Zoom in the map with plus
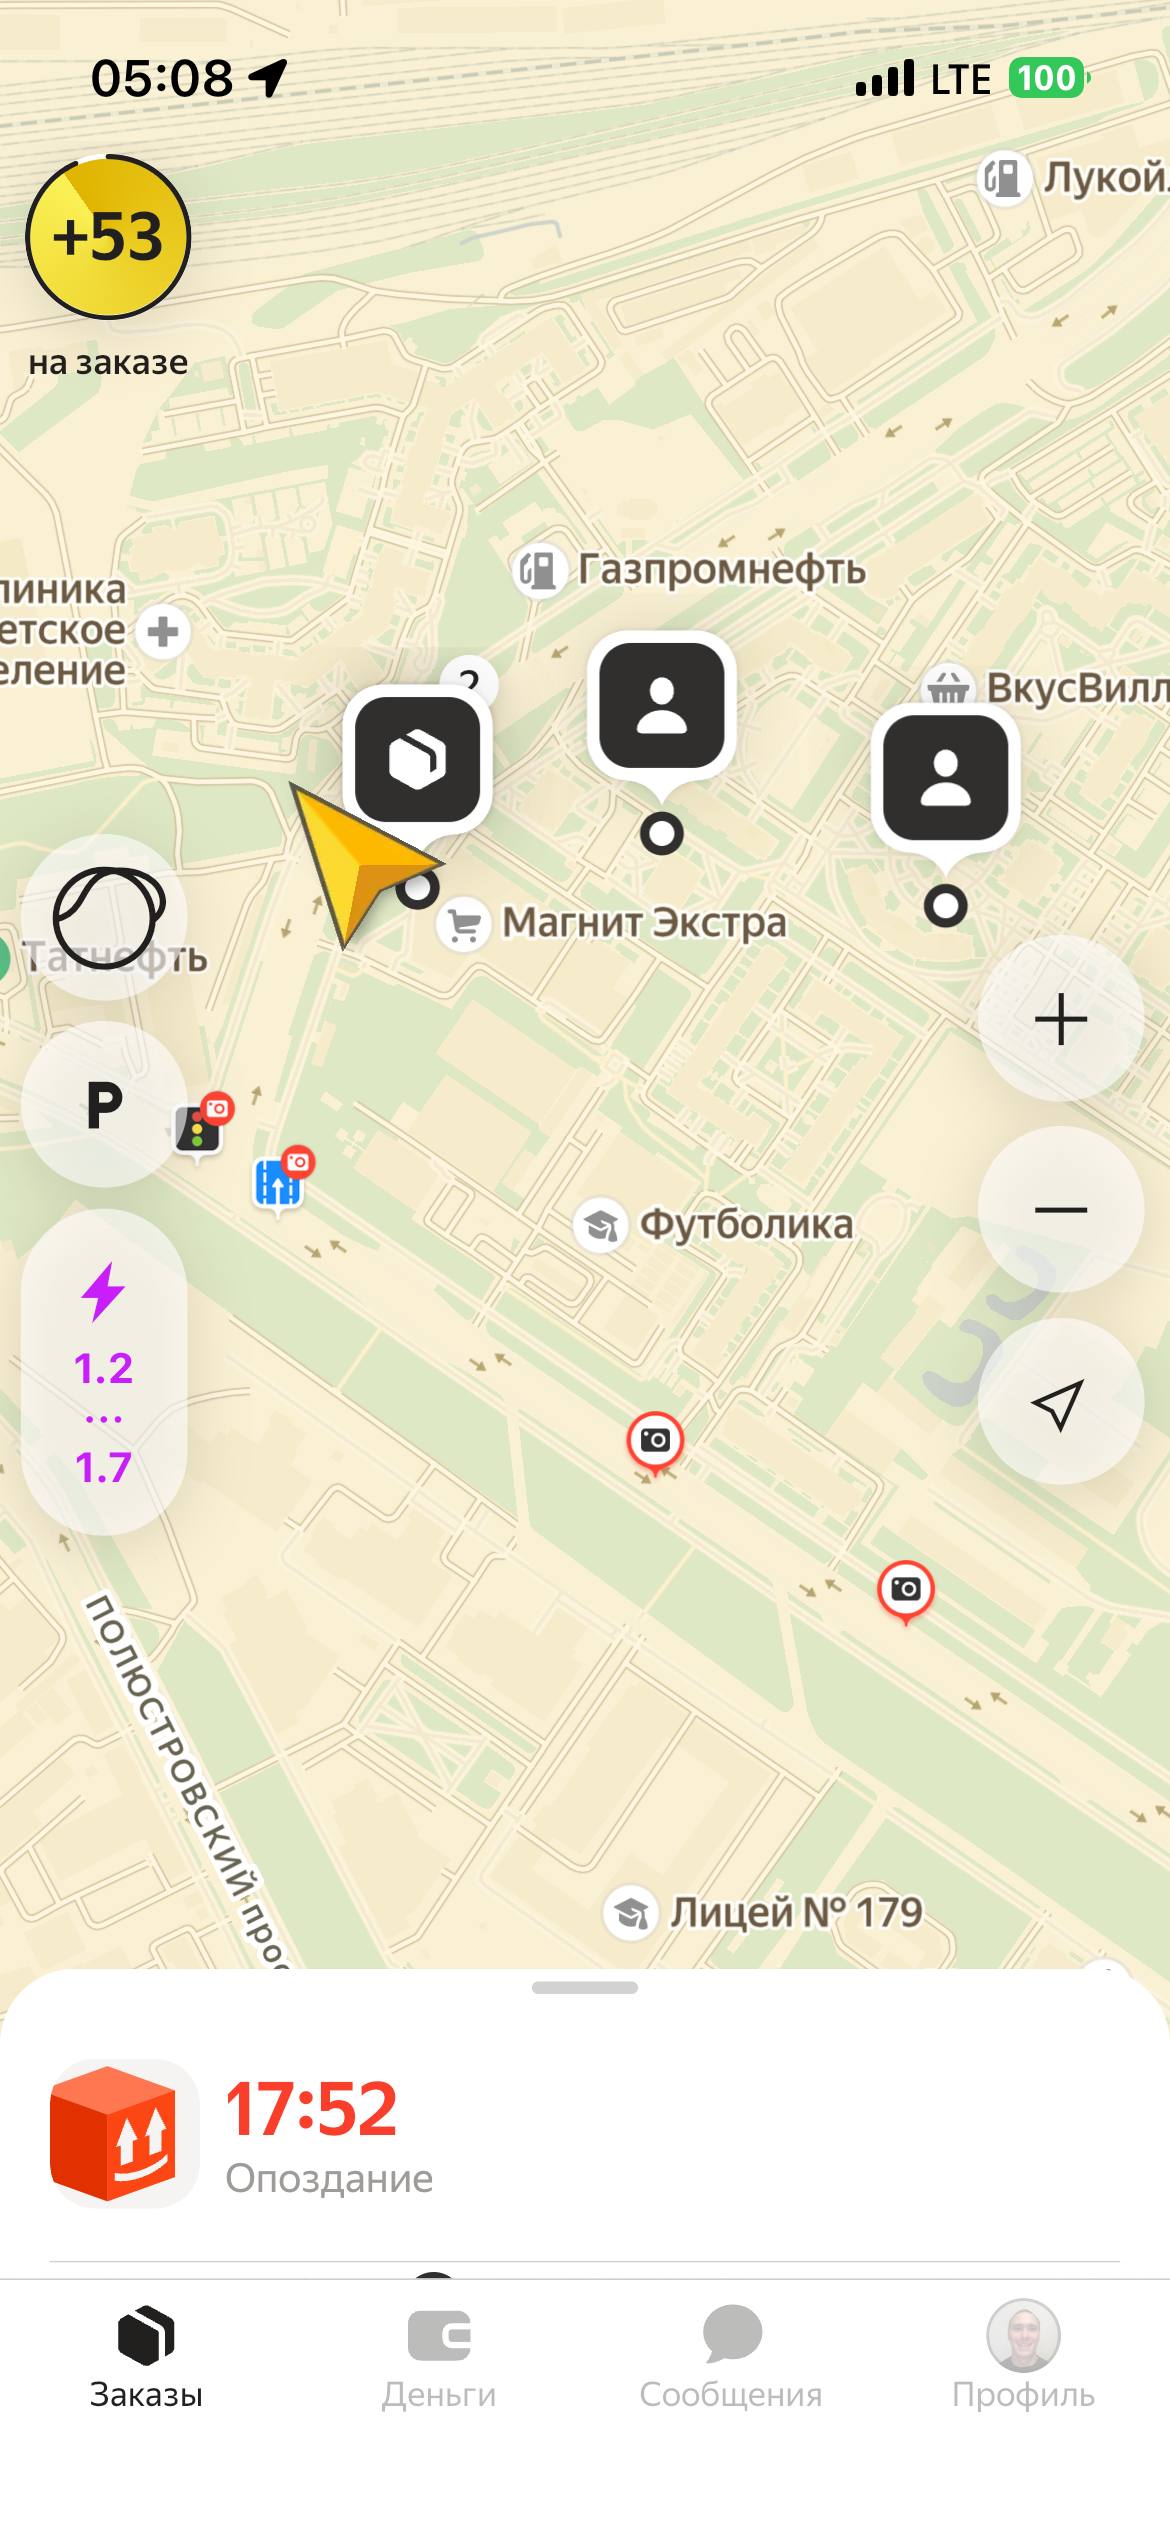This screenshot has height=2532, width=1170. coord(1060,1020)
